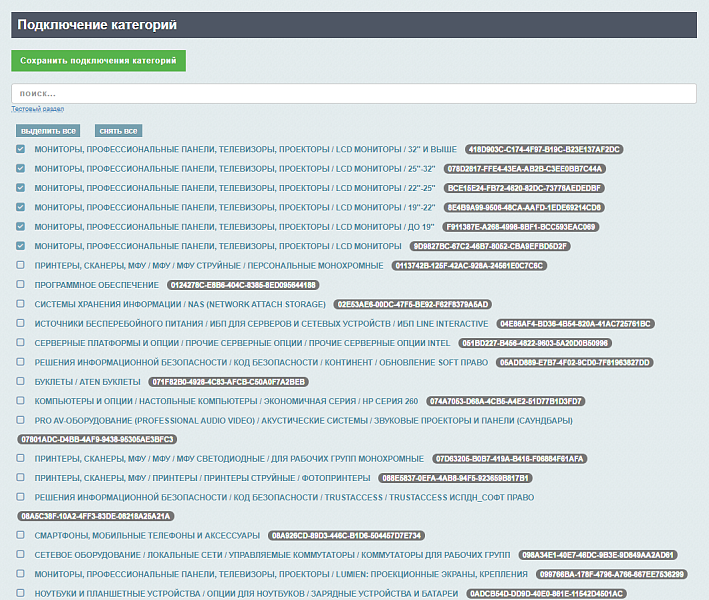
Task: Tick the 'ИБП Line Interactive' category checkbox
Action: tap(21, 324)
